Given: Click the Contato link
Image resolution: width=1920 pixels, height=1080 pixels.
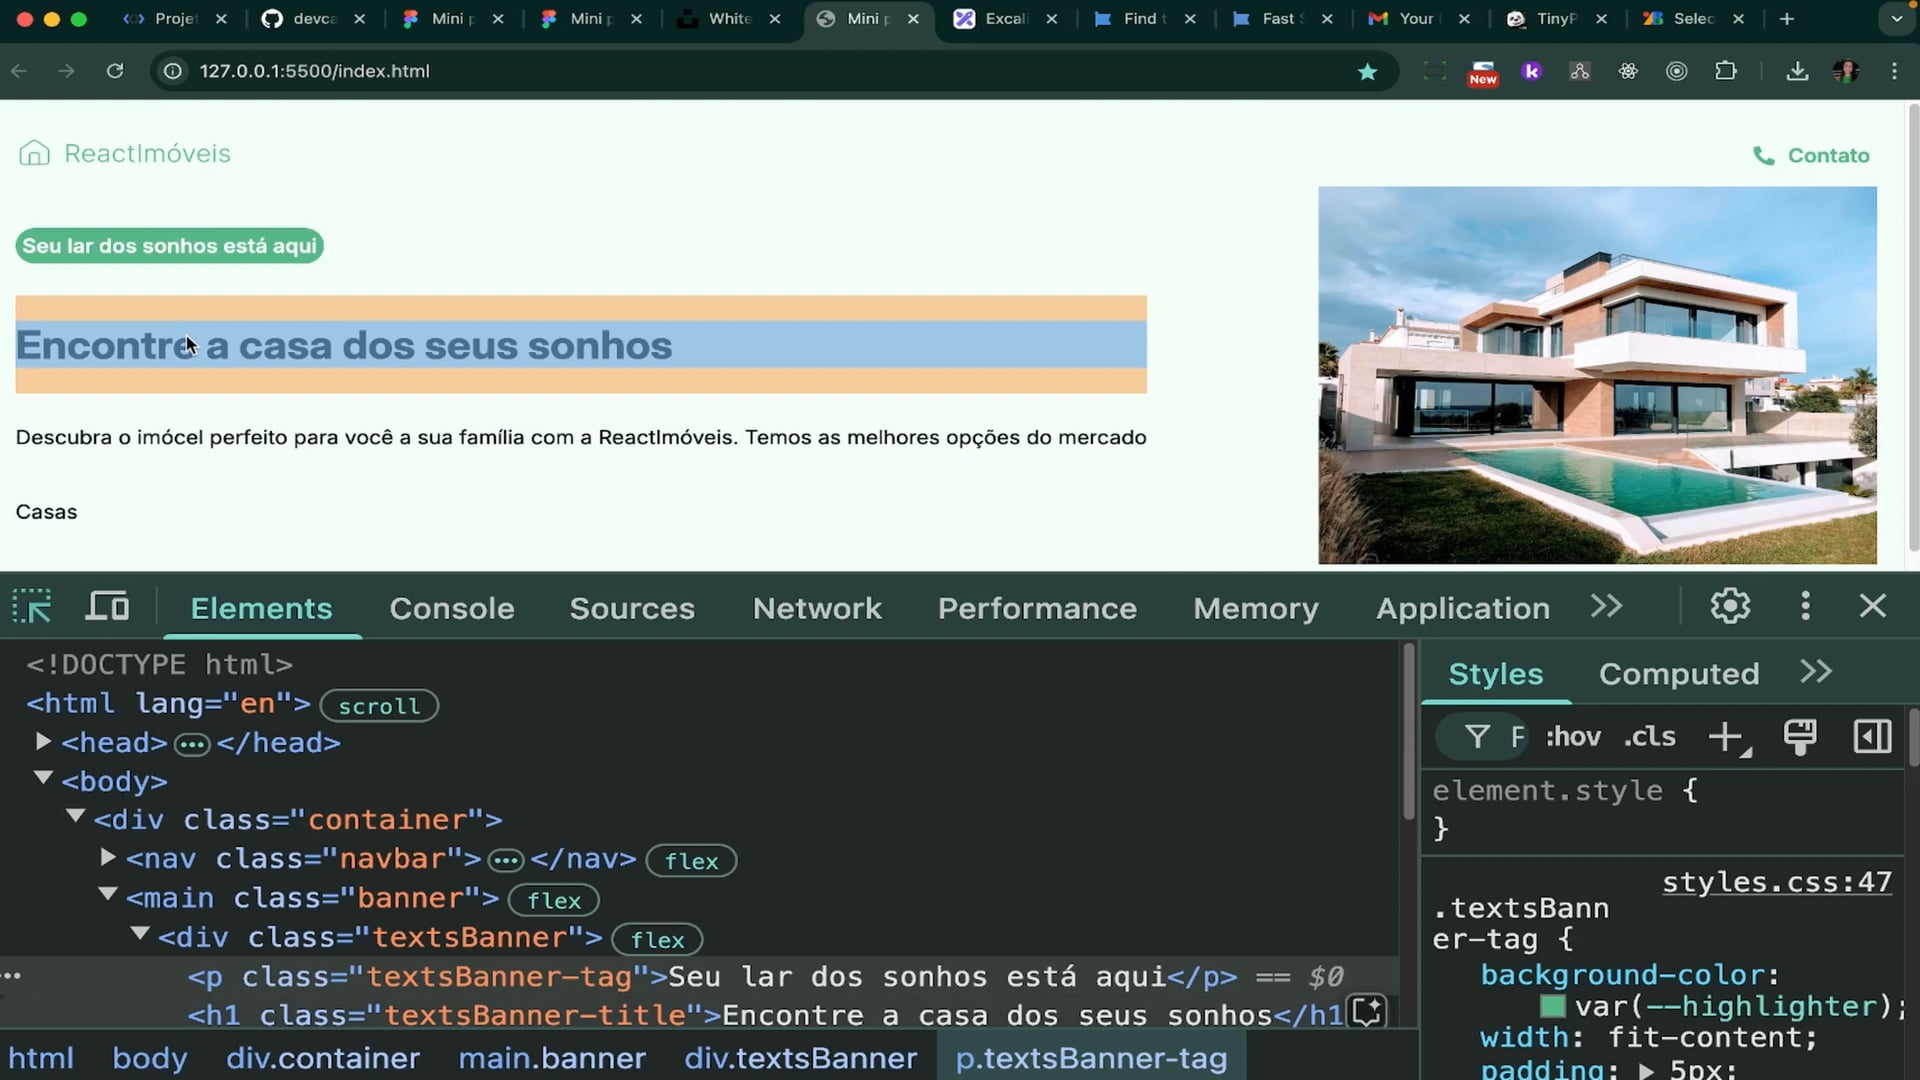Looking at the screenshot, I should (1827, 155).
